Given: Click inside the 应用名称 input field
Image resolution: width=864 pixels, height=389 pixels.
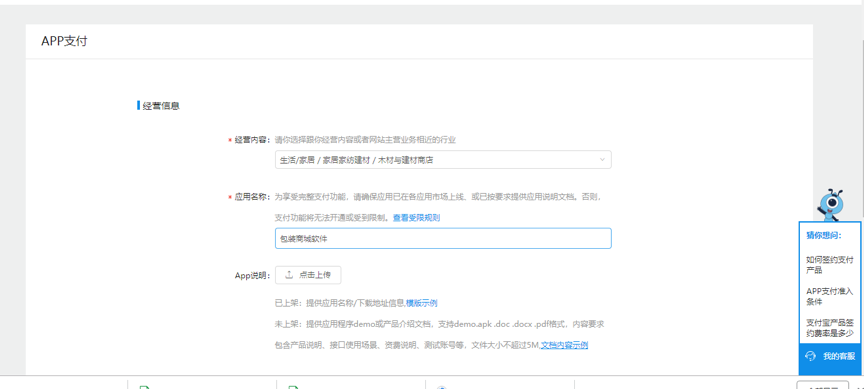Looking at the screenshot, I should coord(443,239).
